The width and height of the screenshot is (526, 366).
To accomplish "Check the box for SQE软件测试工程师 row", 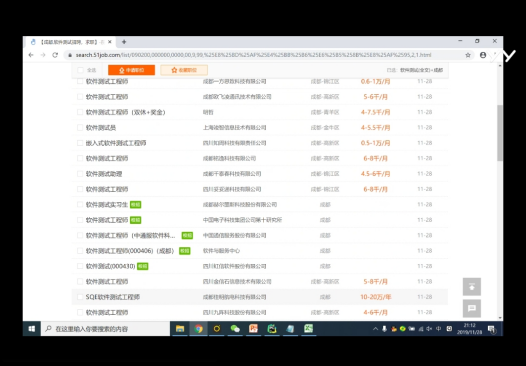I will (x=80, y=297).
